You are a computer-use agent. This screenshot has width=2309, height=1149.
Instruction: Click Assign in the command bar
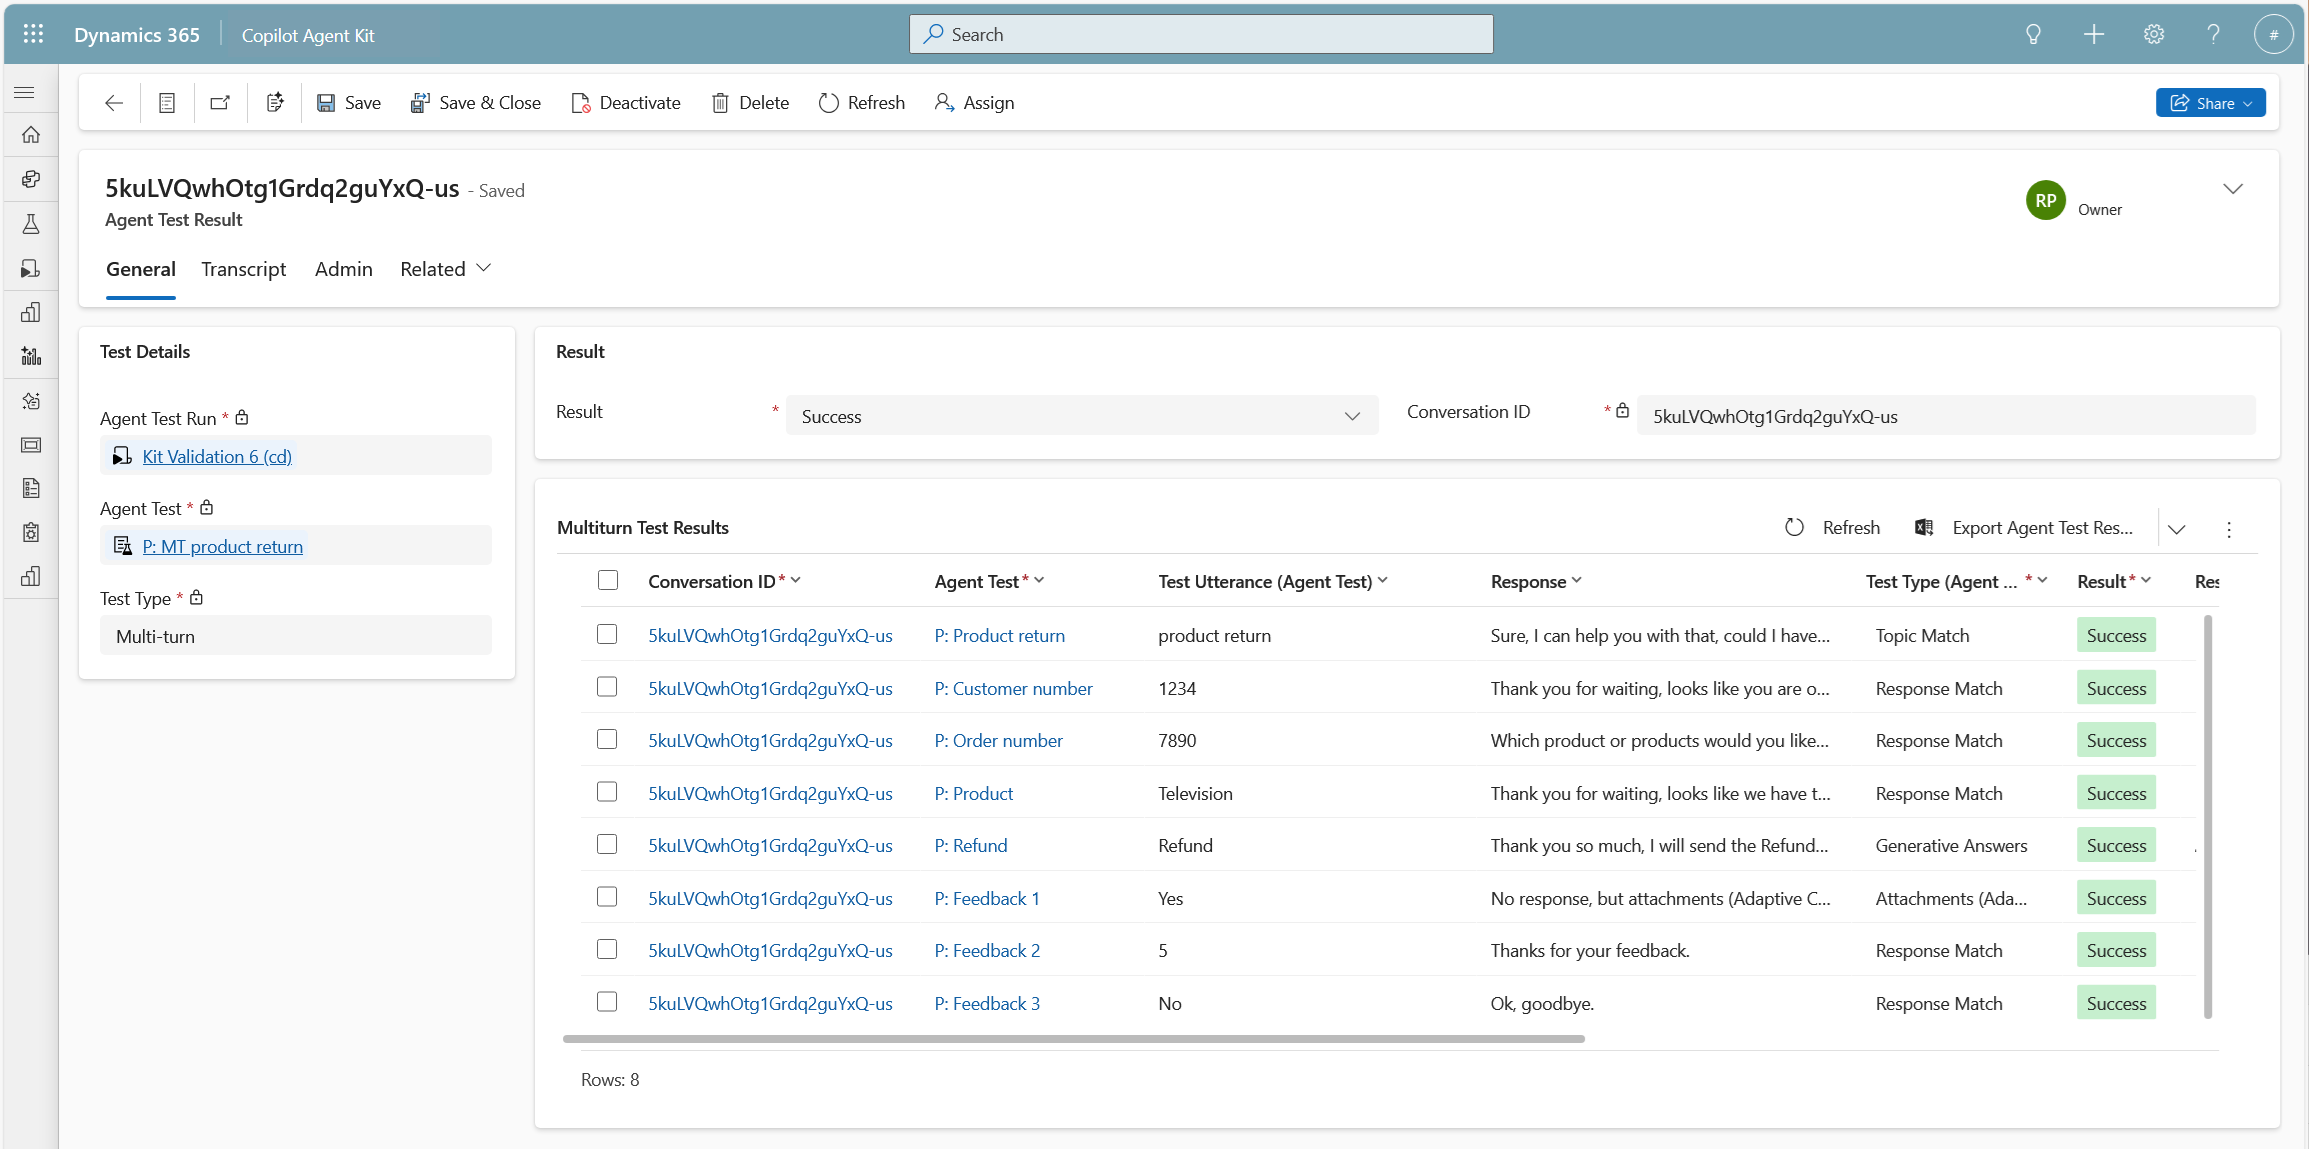point(974,103)
